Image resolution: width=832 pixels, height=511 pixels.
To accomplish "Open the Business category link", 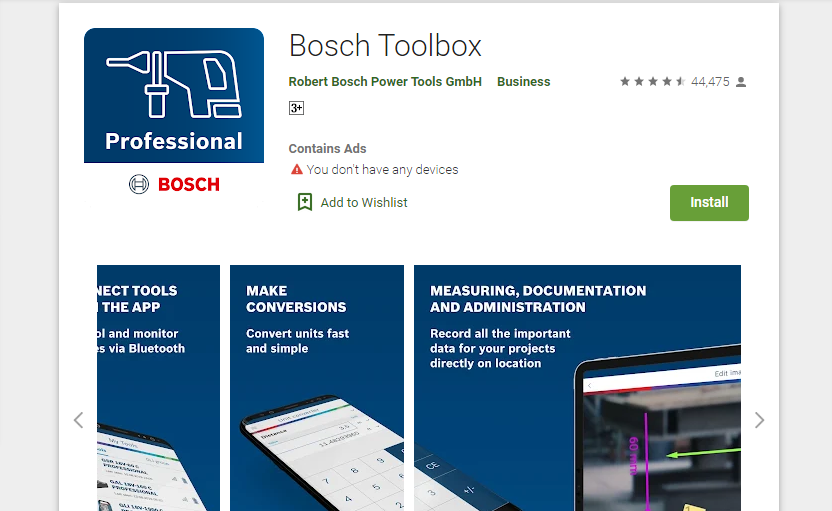I will pyautogui.click(x=524, y=82).
